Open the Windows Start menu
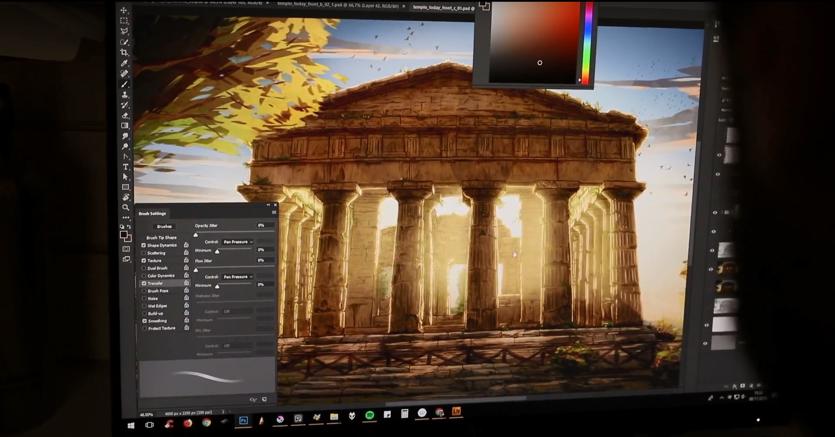The image size is (835, 437). coord(131,425)
